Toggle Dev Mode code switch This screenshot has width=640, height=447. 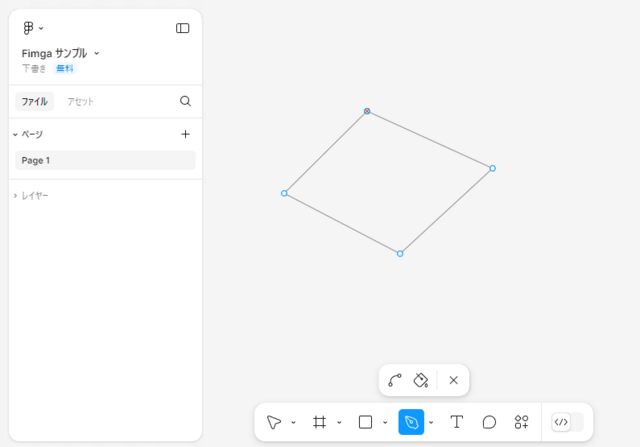pos(567,422)
